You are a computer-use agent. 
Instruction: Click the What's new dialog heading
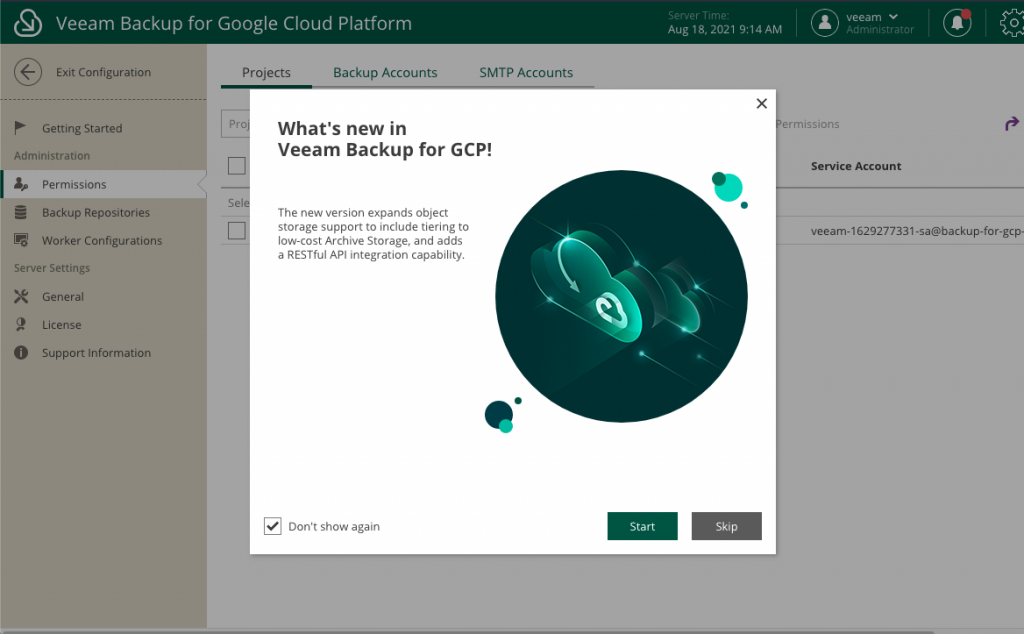(384, 139)
